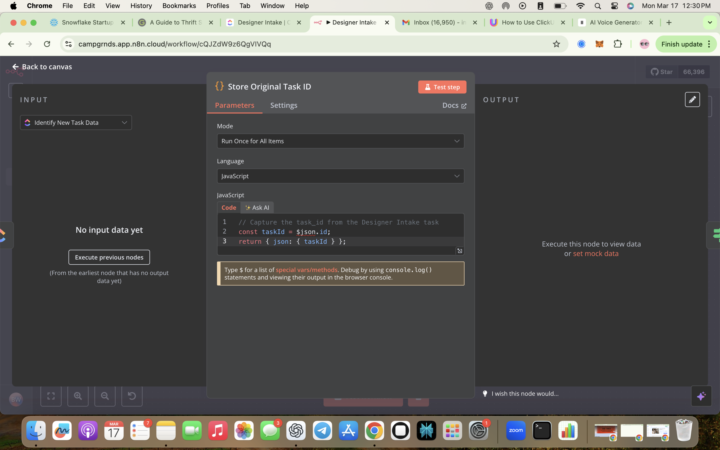Open the File menu
The height and width of the screenshot is (450, 720).
coord(68,6)
